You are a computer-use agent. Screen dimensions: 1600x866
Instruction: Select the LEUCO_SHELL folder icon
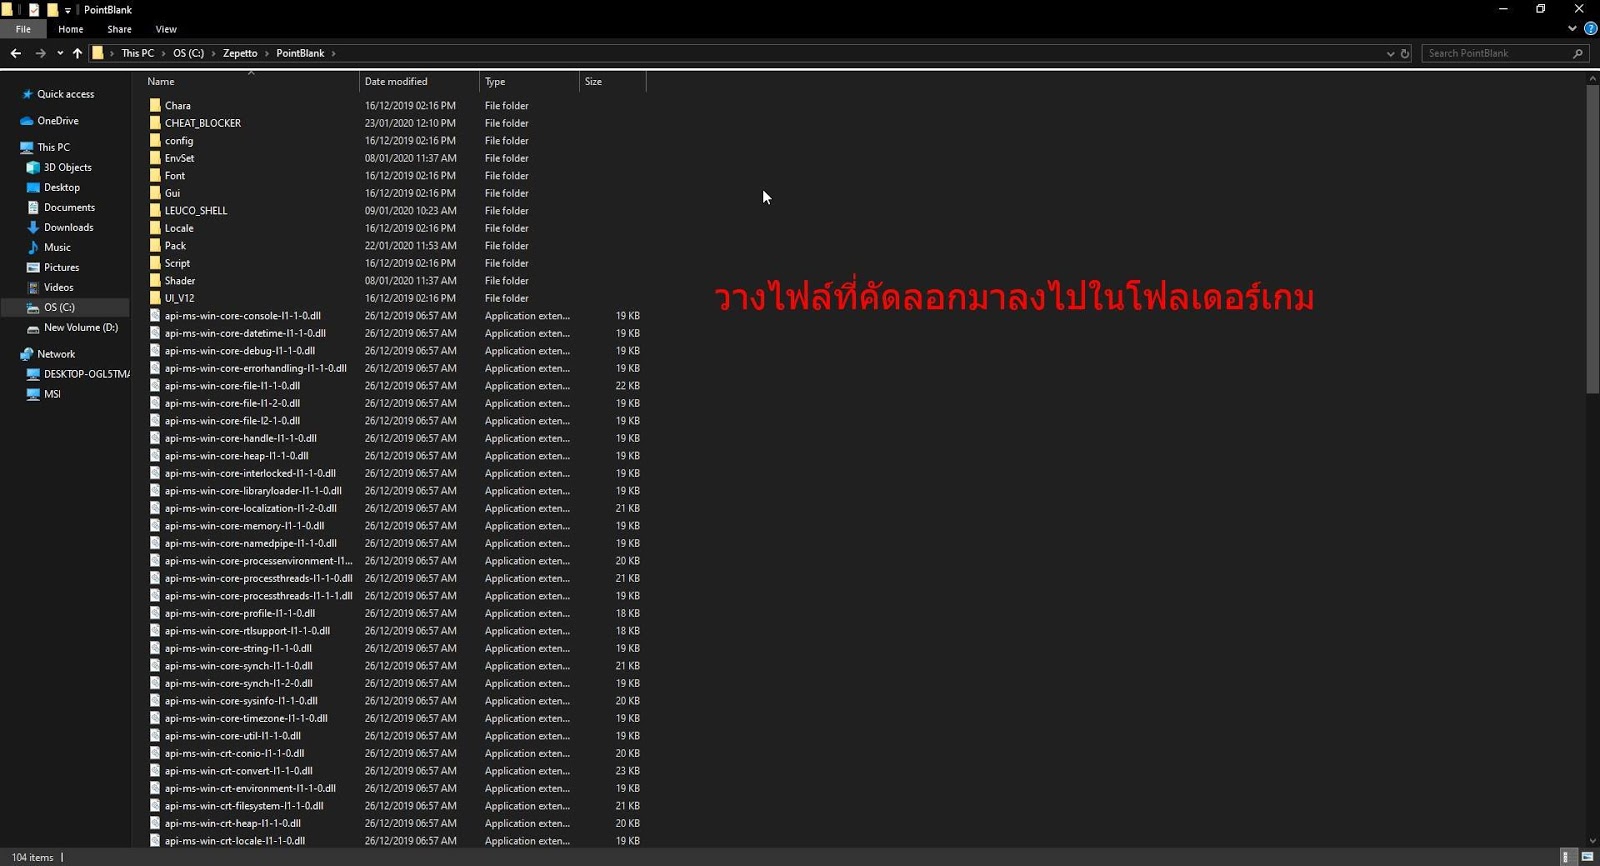pos(155,210)
